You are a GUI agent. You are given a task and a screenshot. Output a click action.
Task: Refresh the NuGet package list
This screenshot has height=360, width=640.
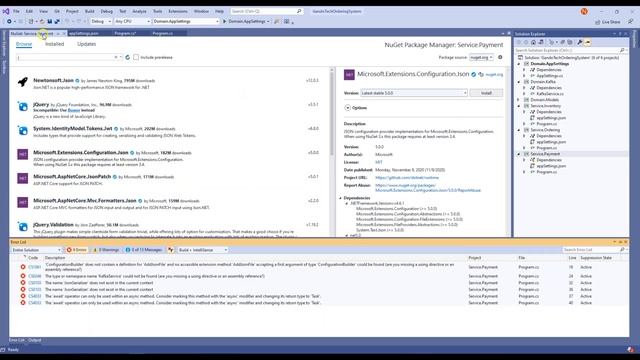(x=127, y=58)
